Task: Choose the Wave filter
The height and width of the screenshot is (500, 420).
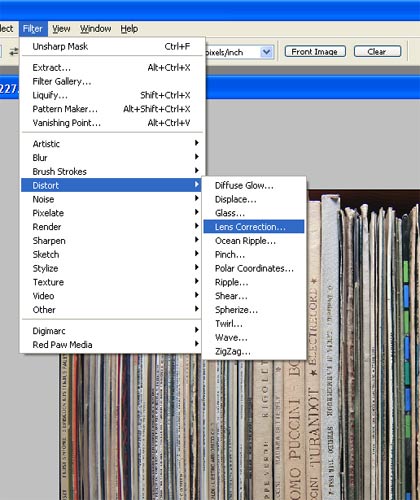Action: [254, 338]
